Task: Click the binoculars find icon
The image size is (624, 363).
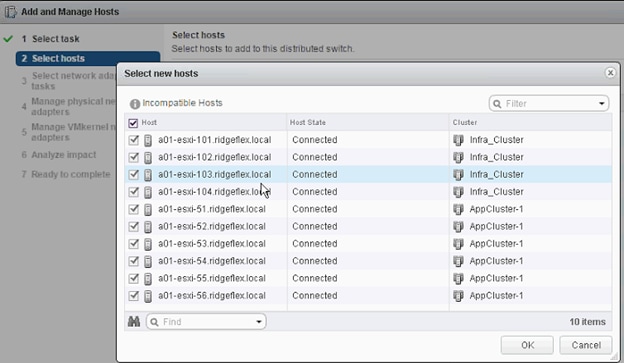Action: [x=134, y=321]
